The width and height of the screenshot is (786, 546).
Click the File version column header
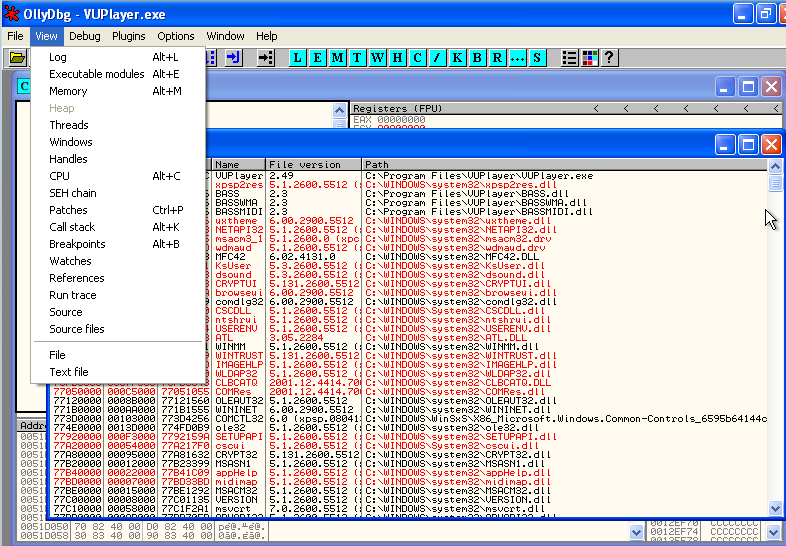point(313,164)
